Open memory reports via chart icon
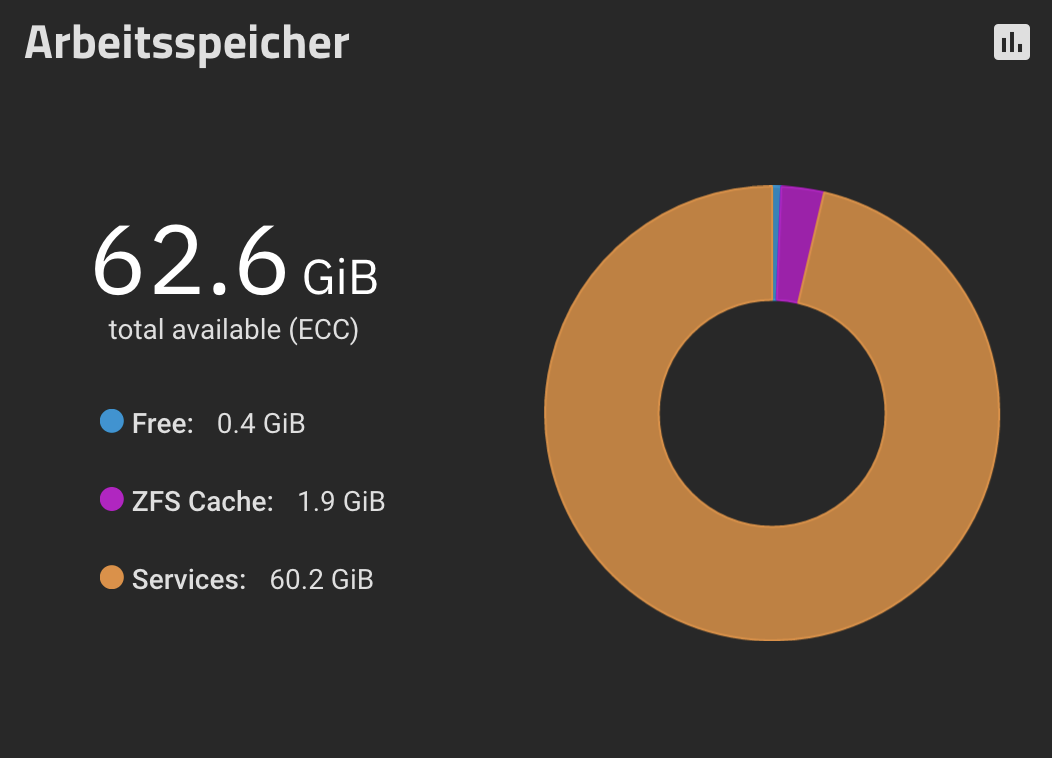 (x=1011, y=42)
